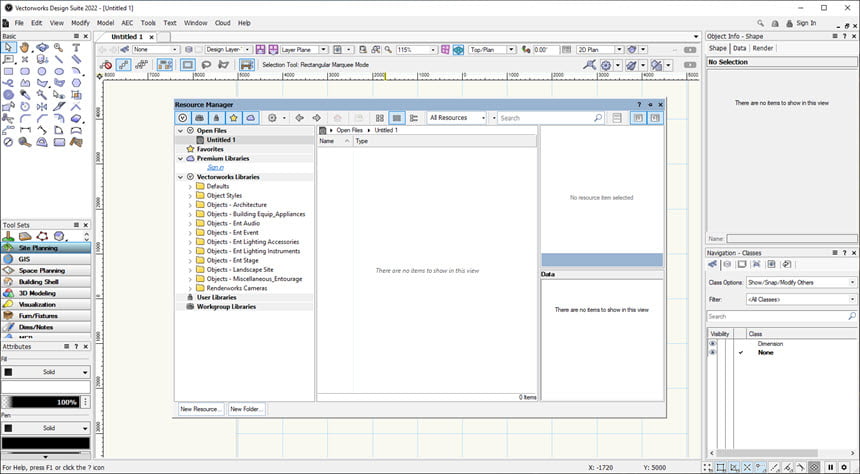Select the Flyover tool
Viewport: 860px width, 474px height.
coord(42,48)
